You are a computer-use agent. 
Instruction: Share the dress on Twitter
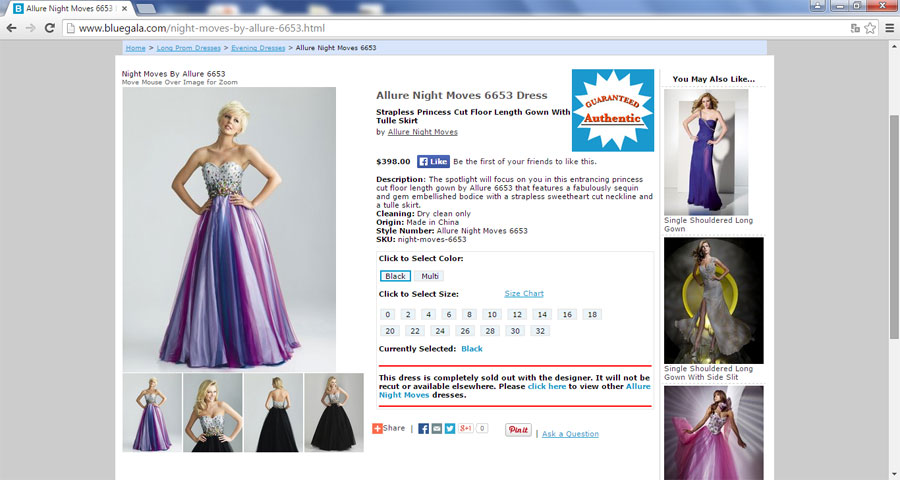450,428
